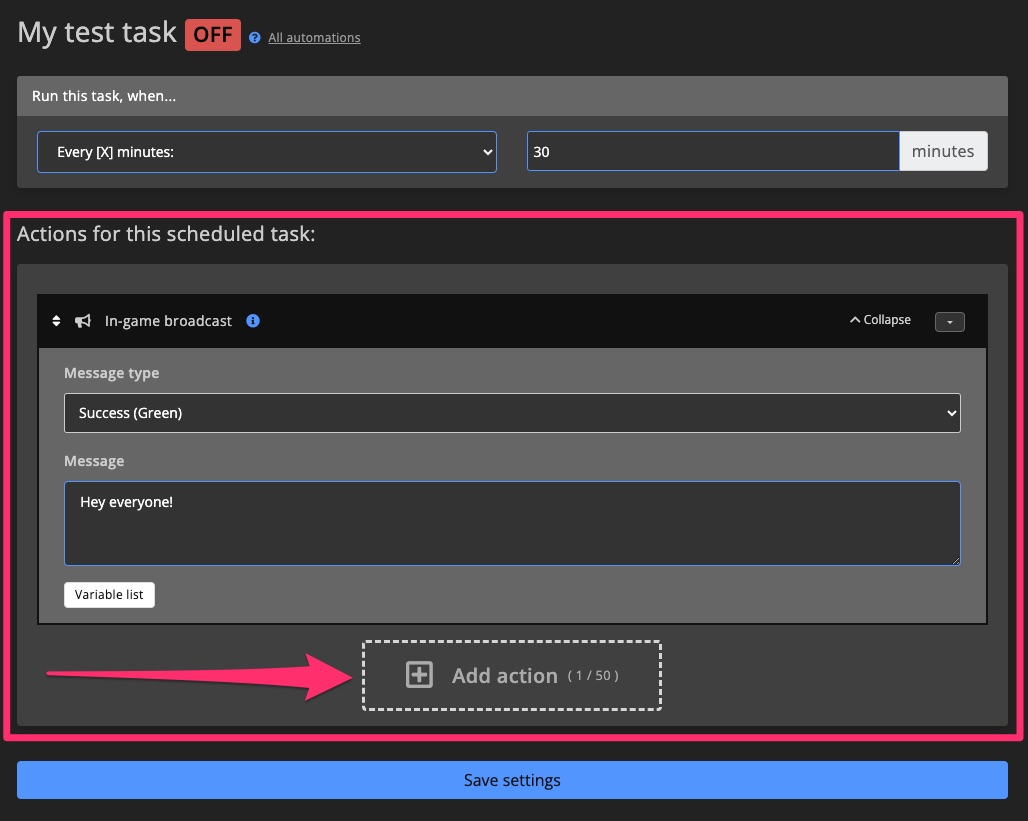Viewport: 1028px width, 821px height.
Task: Open the Every [X] minutes trigger dropdown
Action: (267, 151)
